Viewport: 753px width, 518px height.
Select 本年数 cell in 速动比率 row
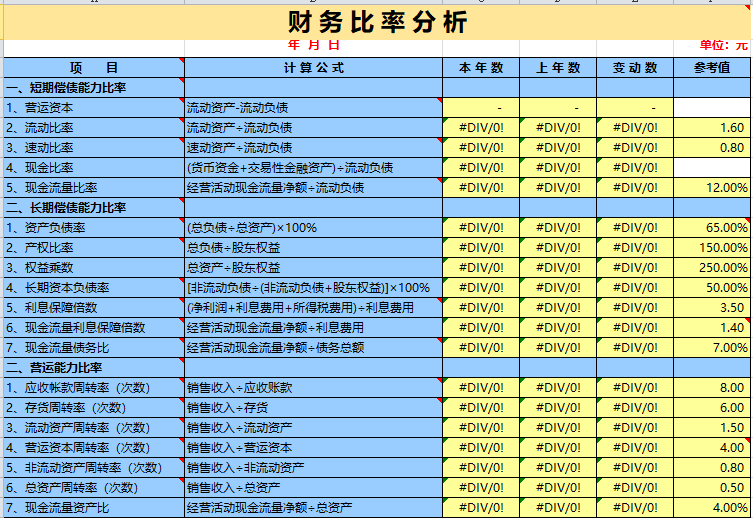click(x=481, y=148)
